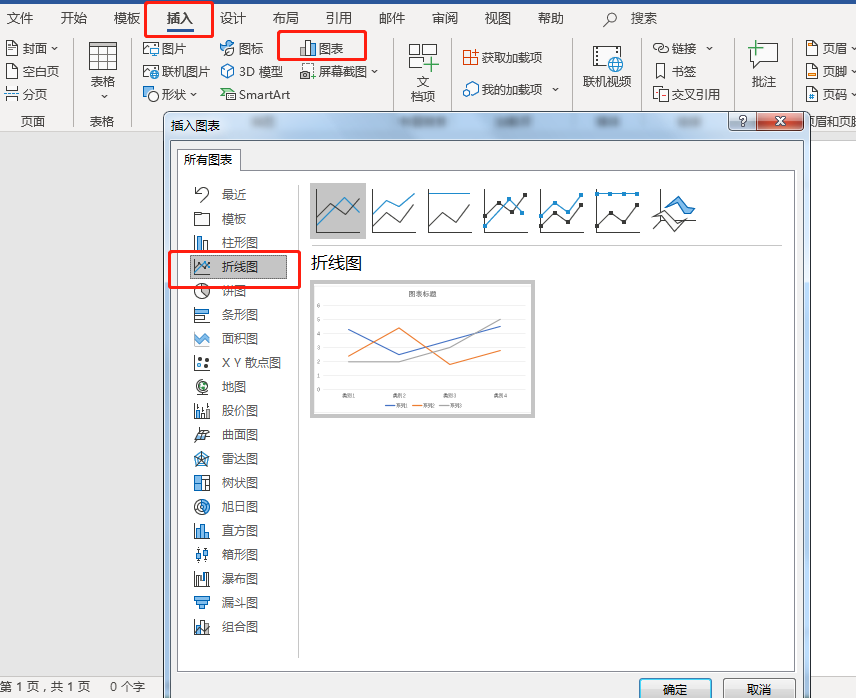The width and height of the screenshot is (856, 698).
Task: Open the File (文件) tab
Action: pyautogui.click(x=20, y=19)
